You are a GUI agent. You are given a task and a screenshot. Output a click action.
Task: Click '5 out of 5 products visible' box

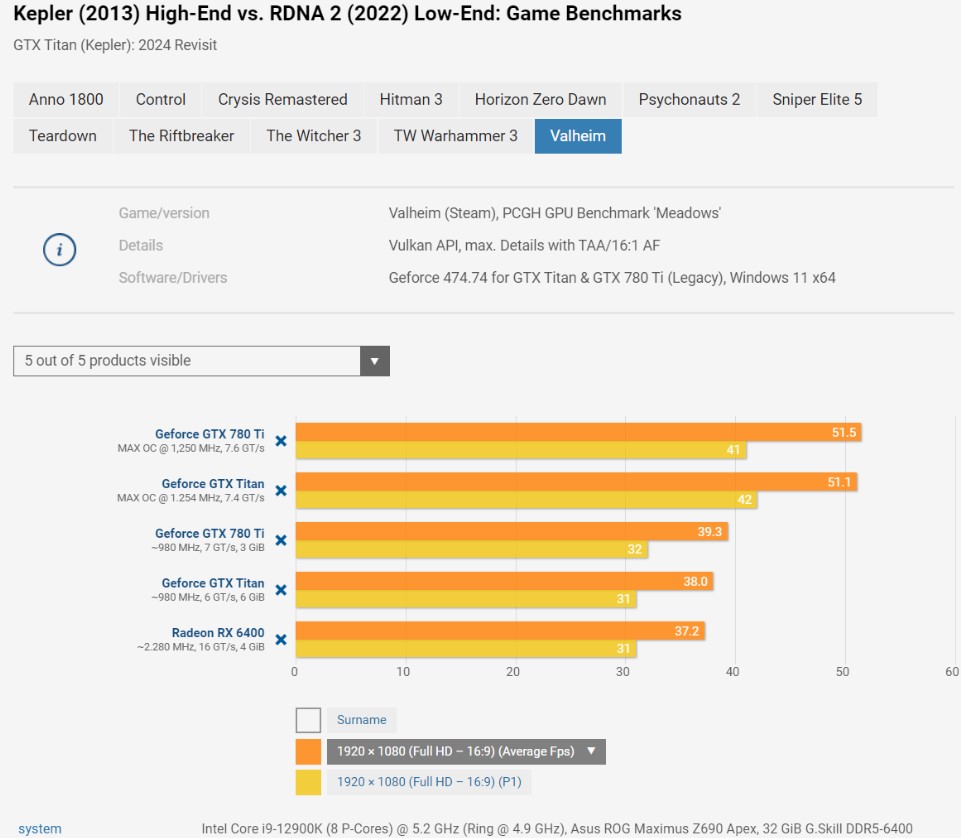201,361
